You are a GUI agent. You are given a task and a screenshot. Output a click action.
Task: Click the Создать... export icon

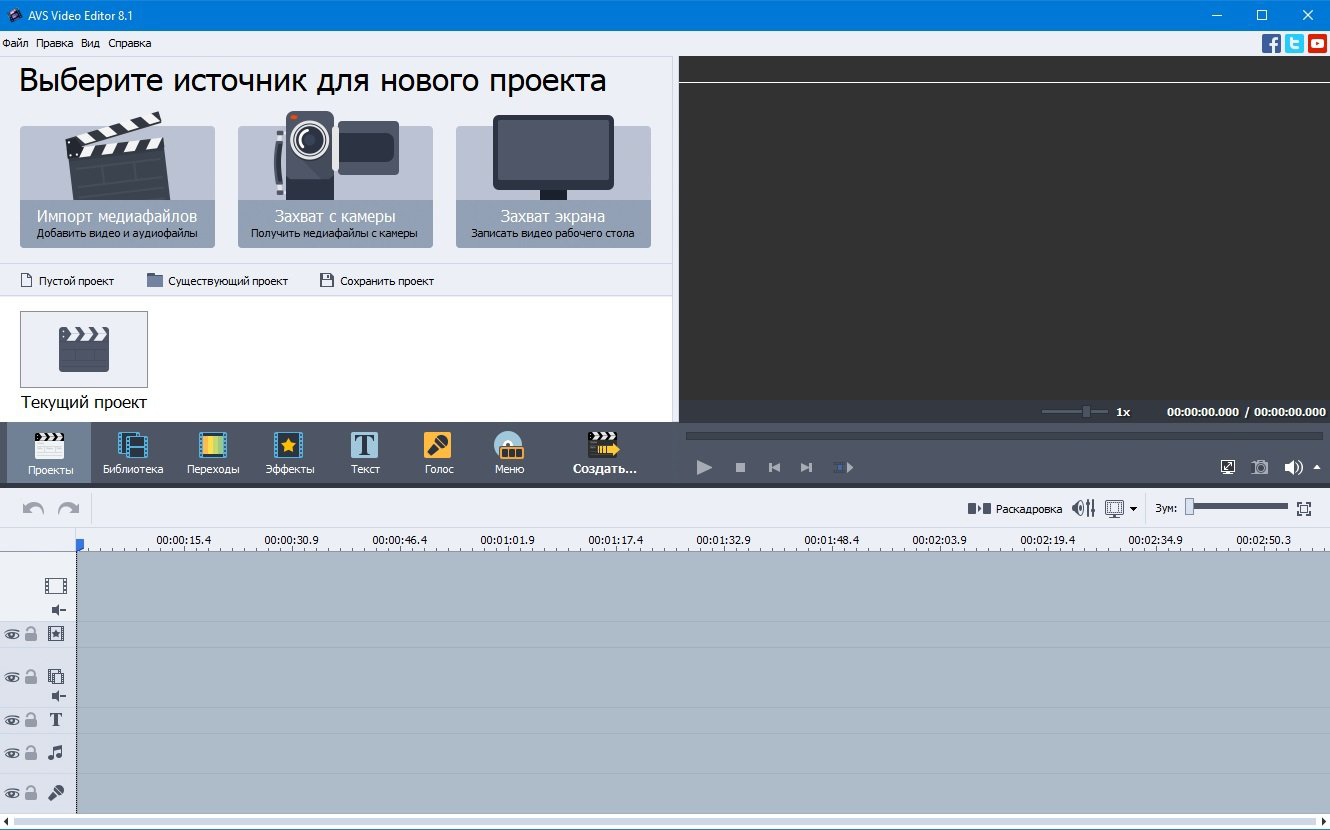click(x=606, y=452)
